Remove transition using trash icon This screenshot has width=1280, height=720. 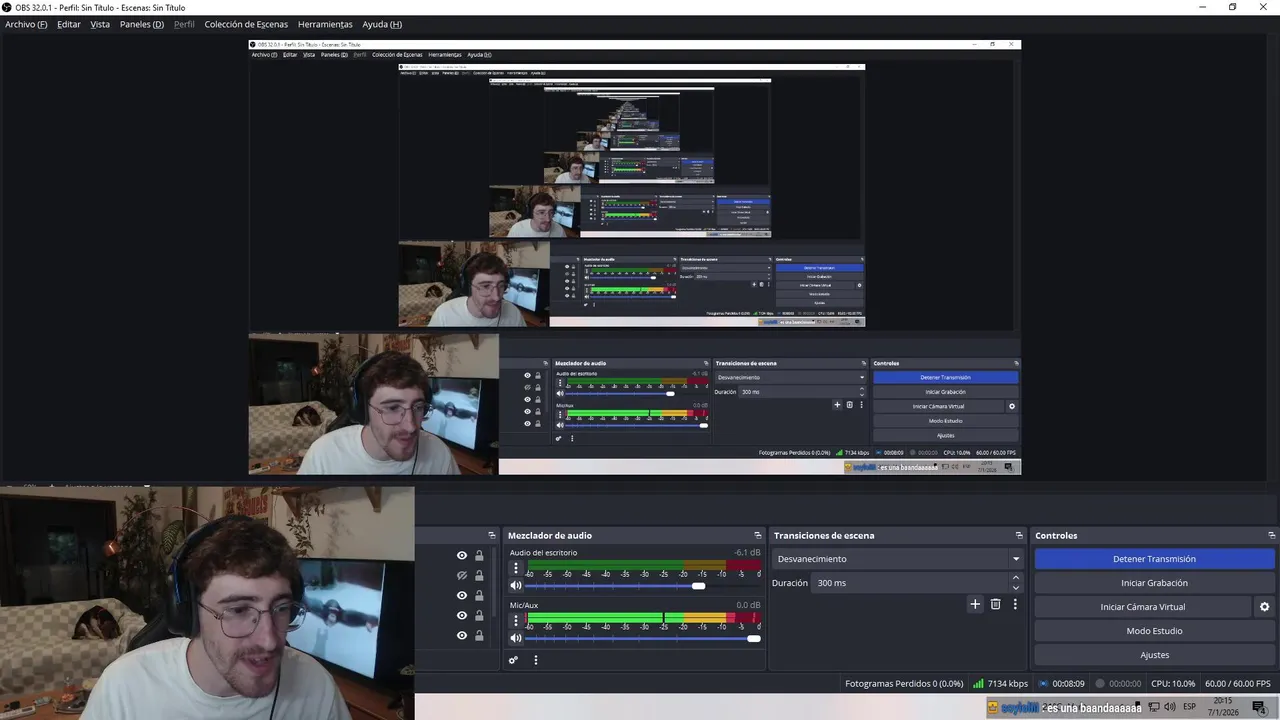pos(995,604)
